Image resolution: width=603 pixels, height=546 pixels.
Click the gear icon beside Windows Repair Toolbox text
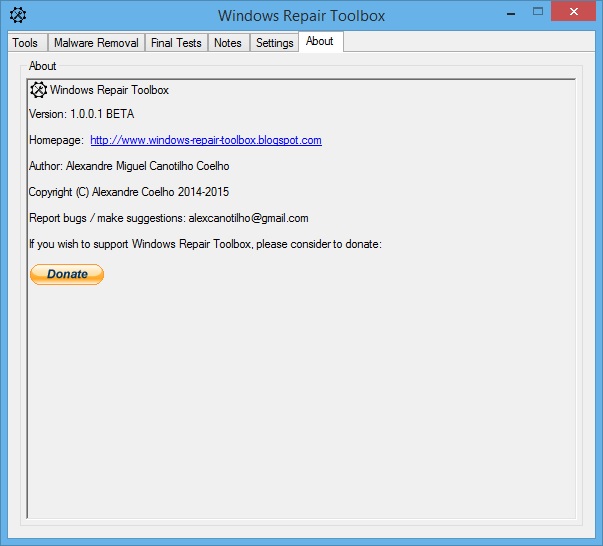click(38, 90)
